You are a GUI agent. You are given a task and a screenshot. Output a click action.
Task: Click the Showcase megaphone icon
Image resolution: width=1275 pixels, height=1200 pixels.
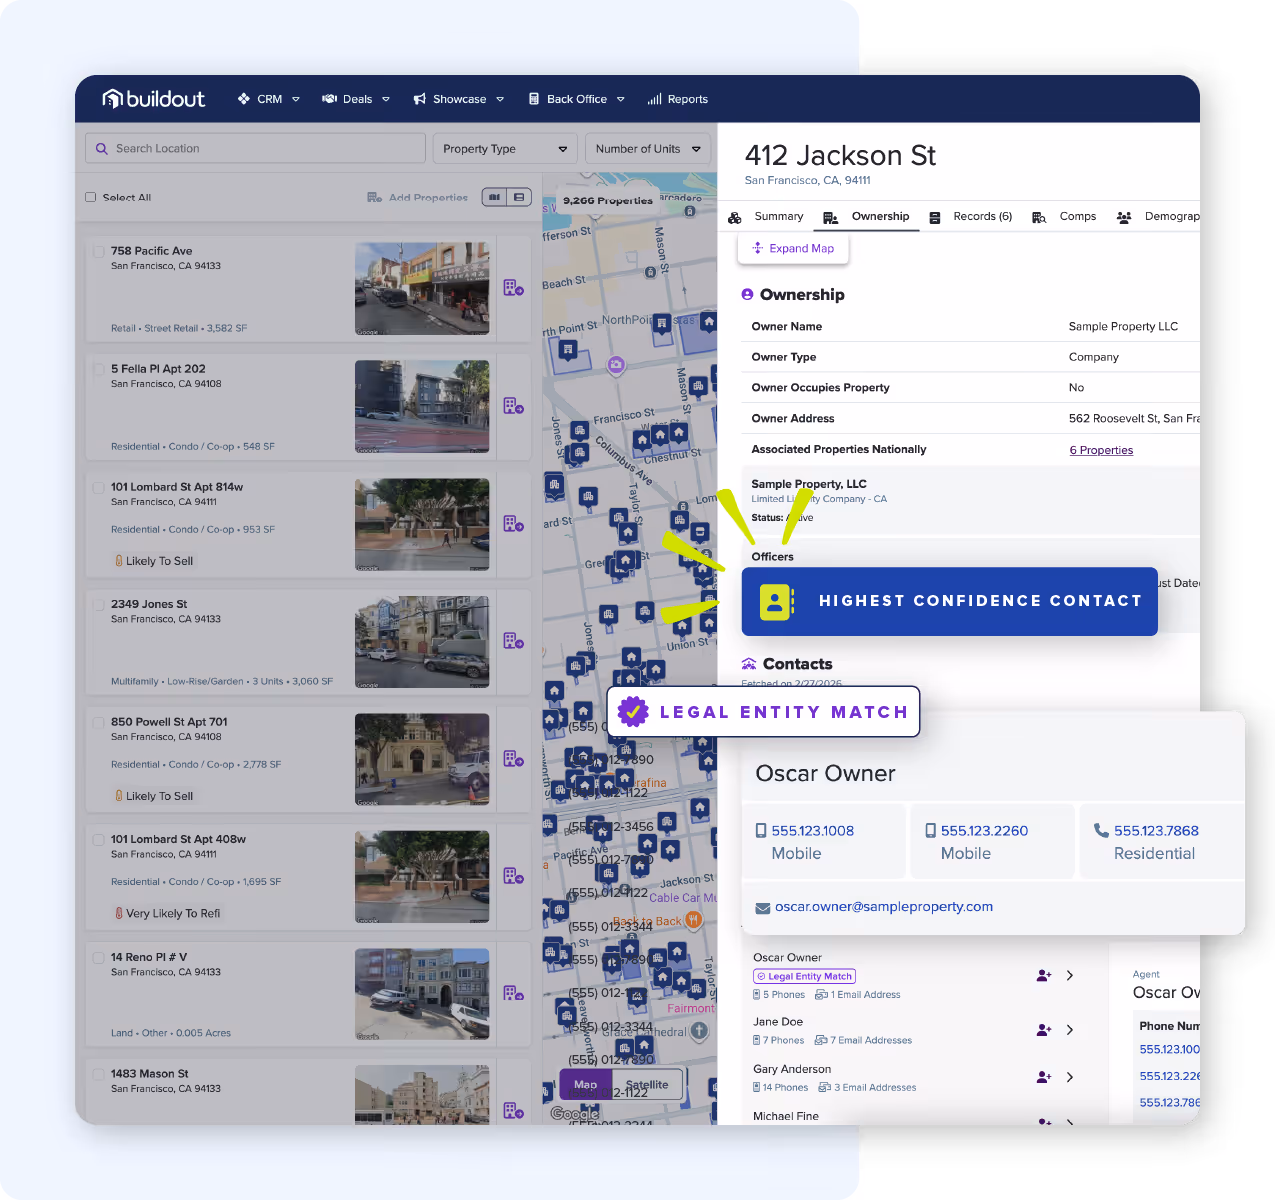pos(420,99)
